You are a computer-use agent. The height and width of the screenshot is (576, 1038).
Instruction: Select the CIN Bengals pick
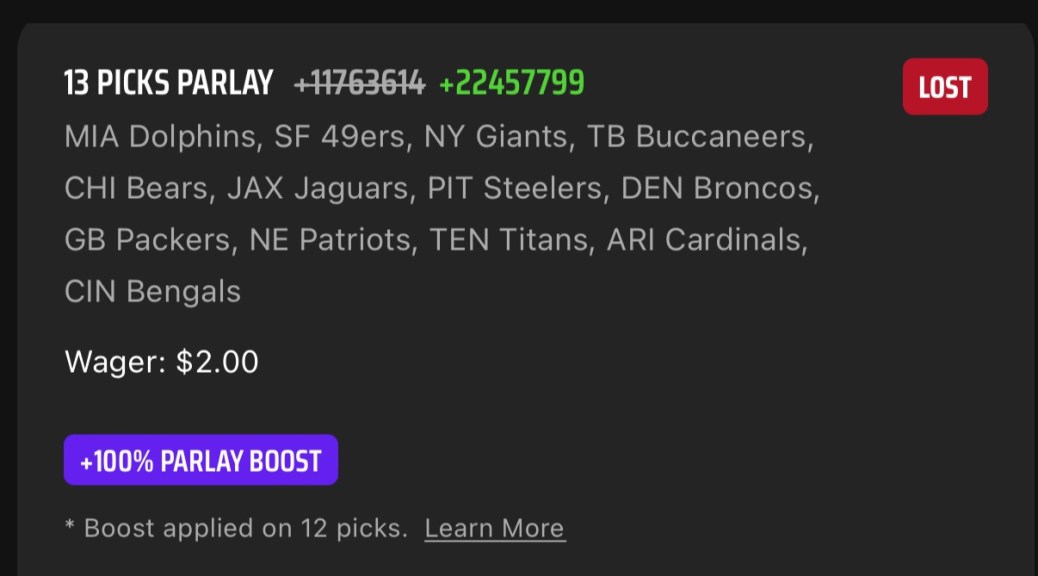152,292
